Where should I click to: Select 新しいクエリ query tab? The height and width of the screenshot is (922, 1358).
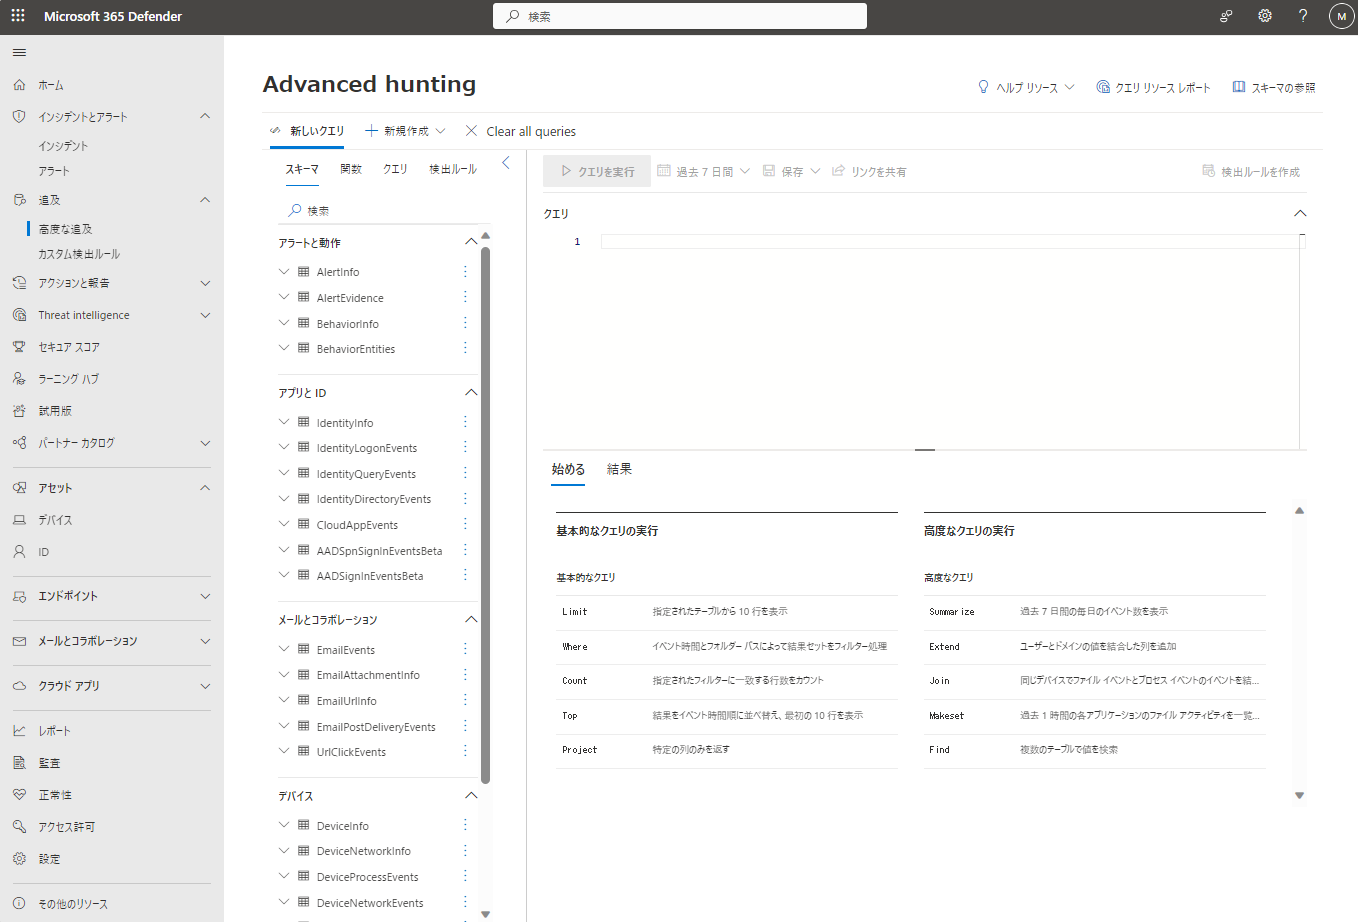308,131
